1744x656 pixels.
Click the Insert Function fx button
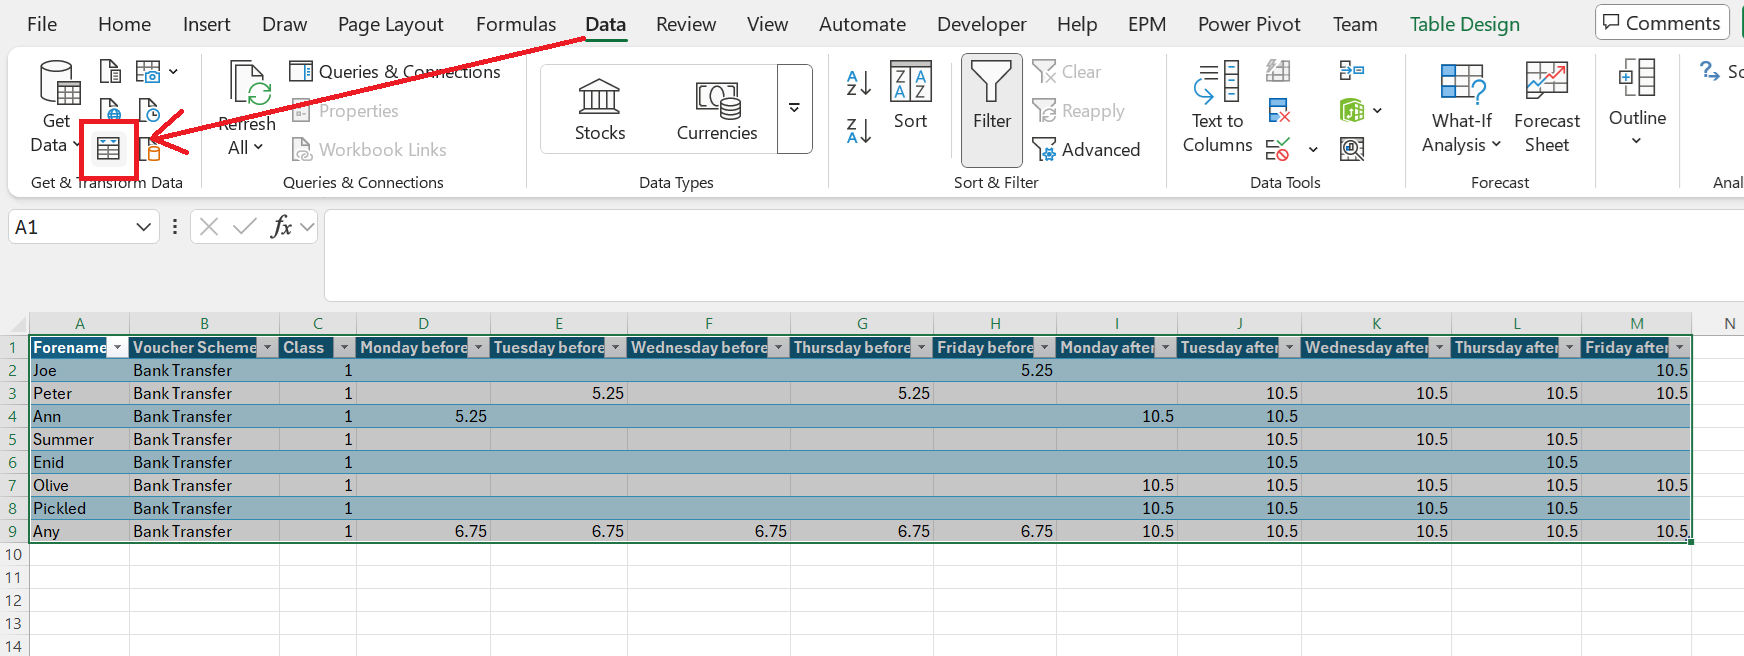point(281,227)
